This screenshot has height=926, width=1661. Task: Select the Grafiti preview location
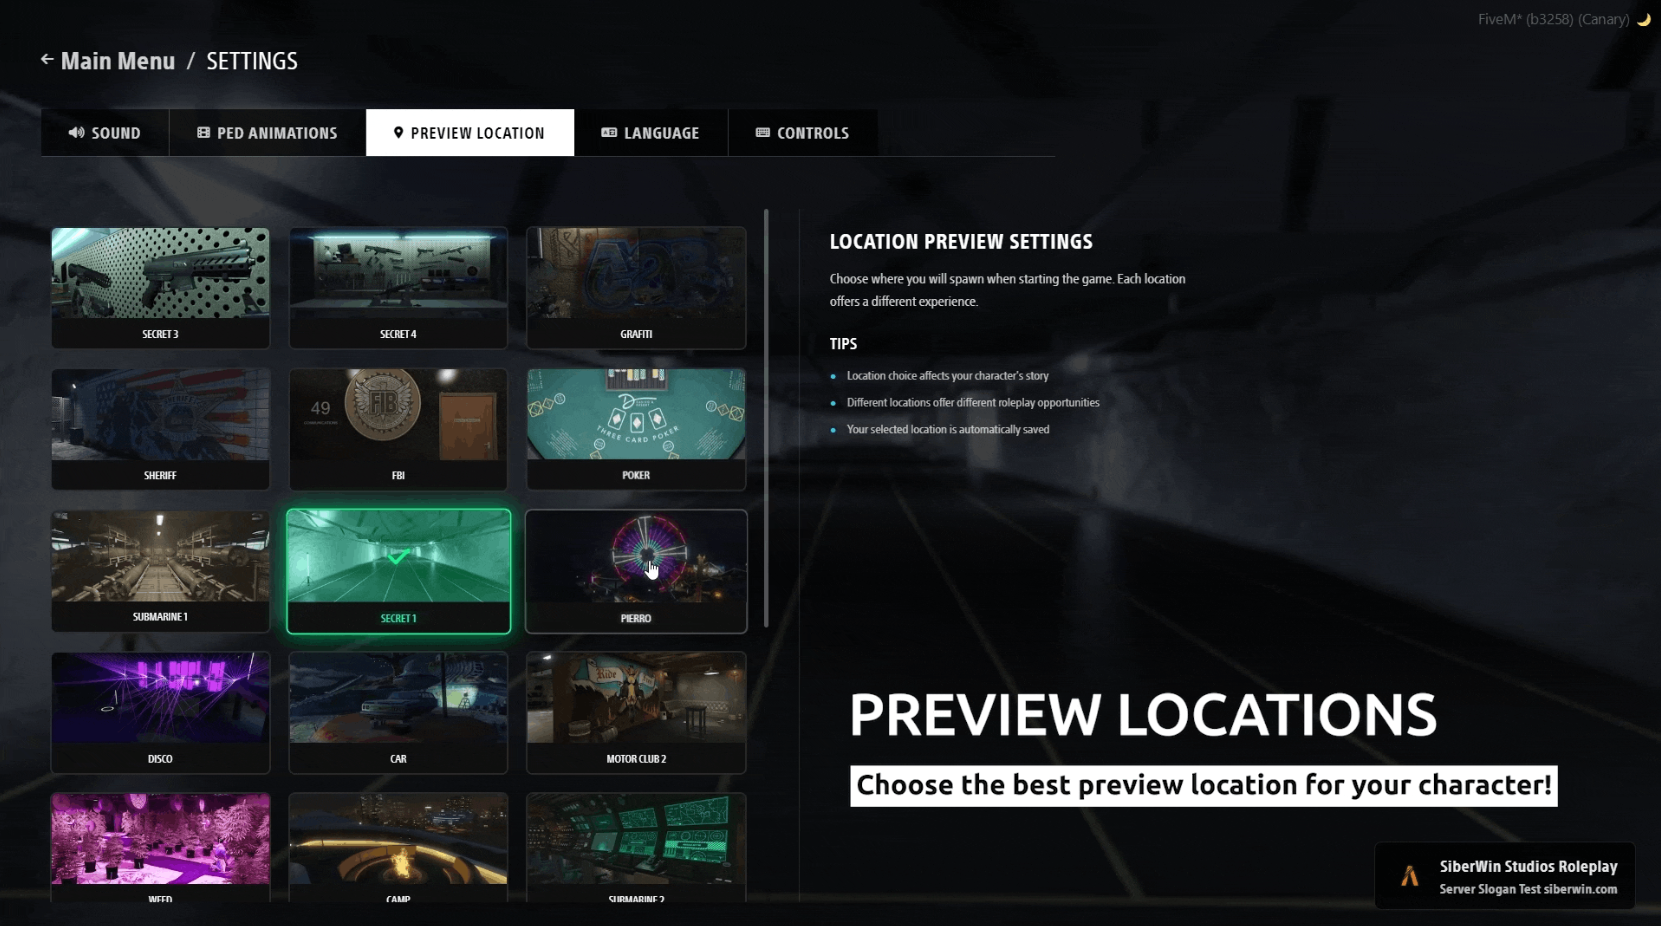point(636,288)
